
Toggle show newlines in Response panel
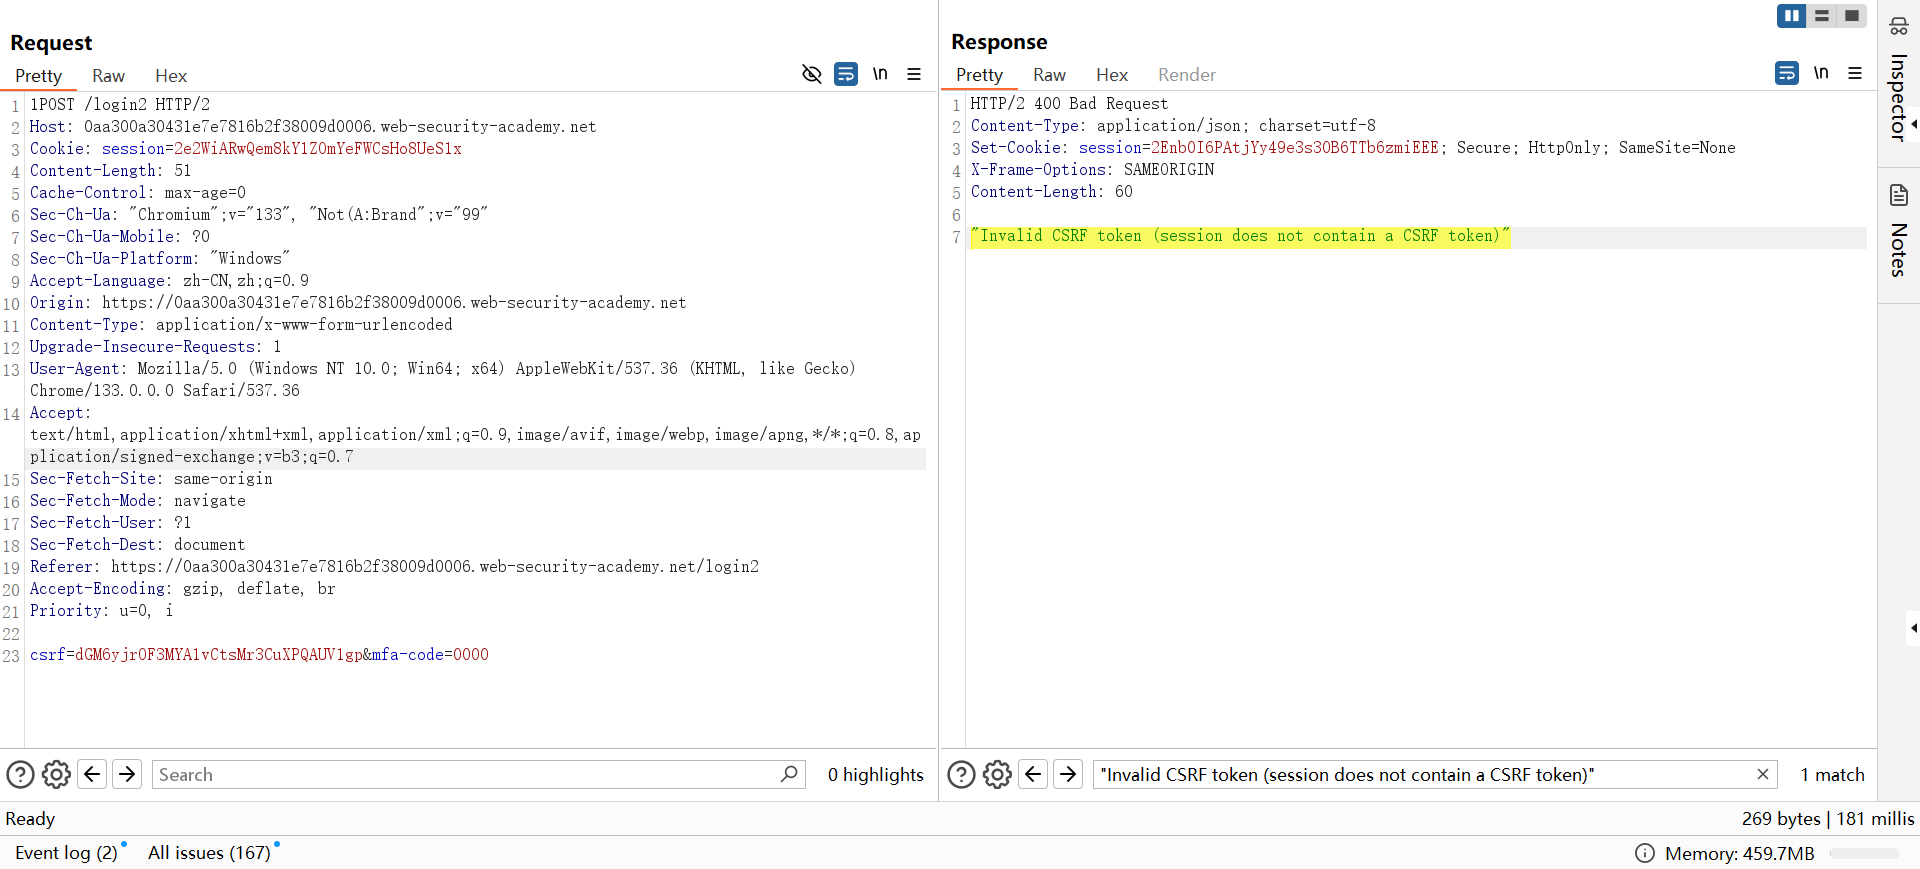point(1821,73)
